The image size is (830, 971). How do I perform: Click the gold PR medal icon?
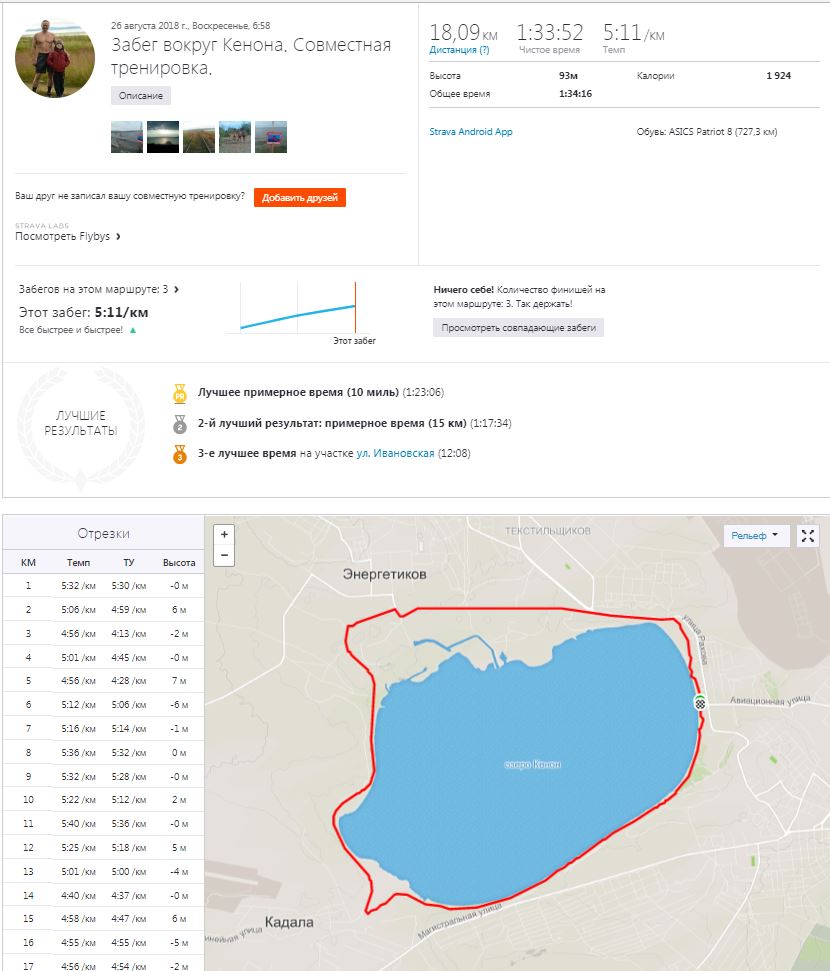click(180, 392)
